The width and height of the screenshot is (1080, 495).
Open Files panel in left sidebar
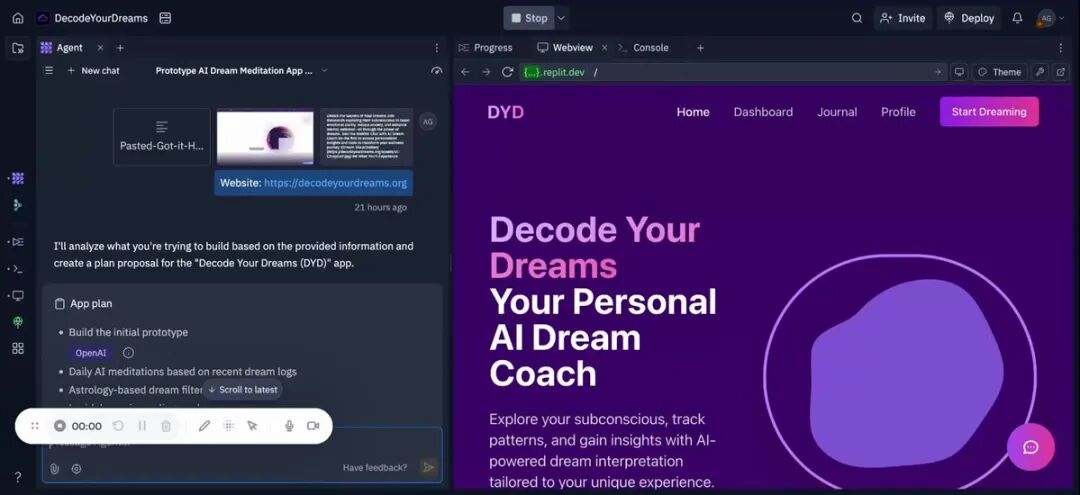(18, 48)
